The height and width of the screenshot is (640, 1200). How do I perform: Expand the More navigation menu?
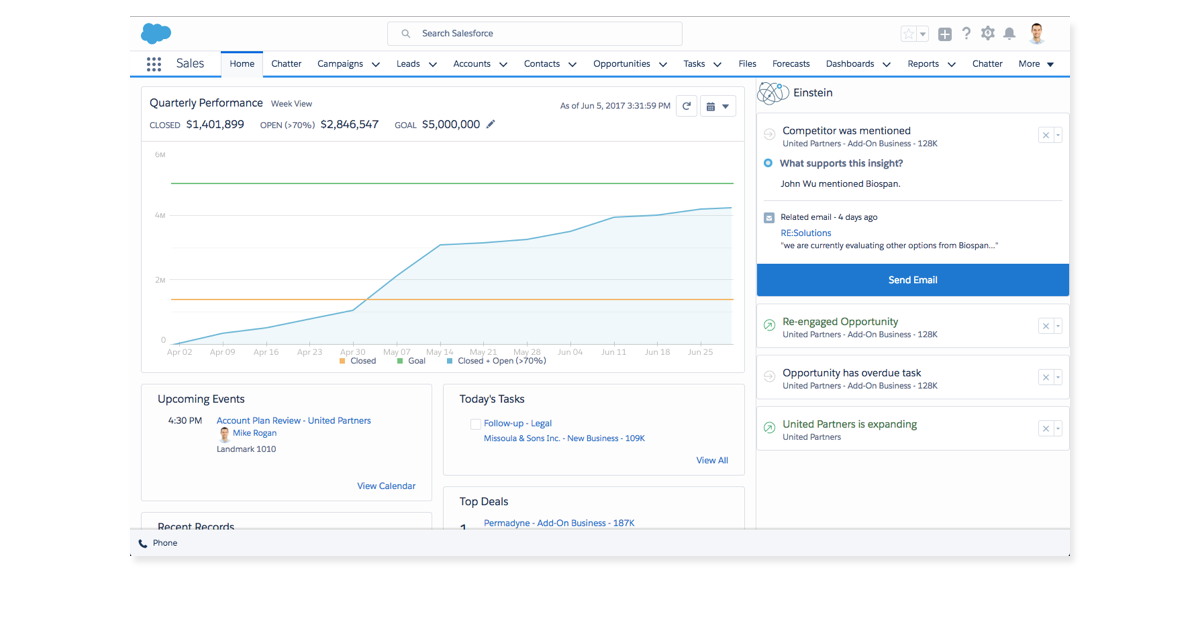coord(1036,64)
